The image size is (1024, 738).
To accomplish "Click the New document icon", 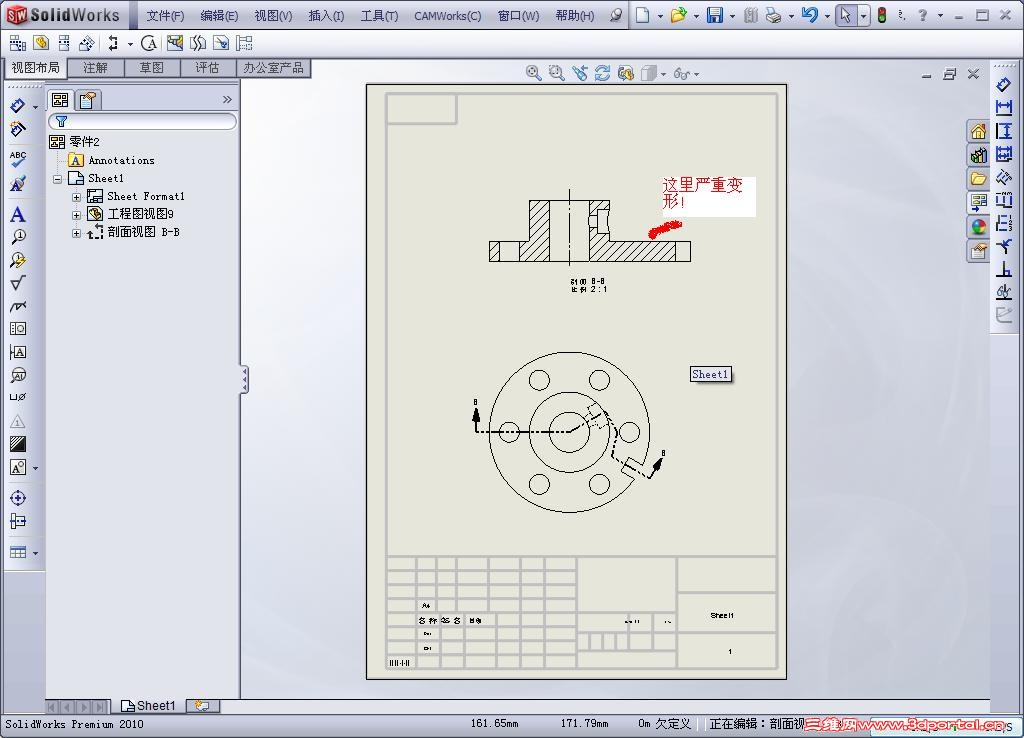I will point(643,15).
